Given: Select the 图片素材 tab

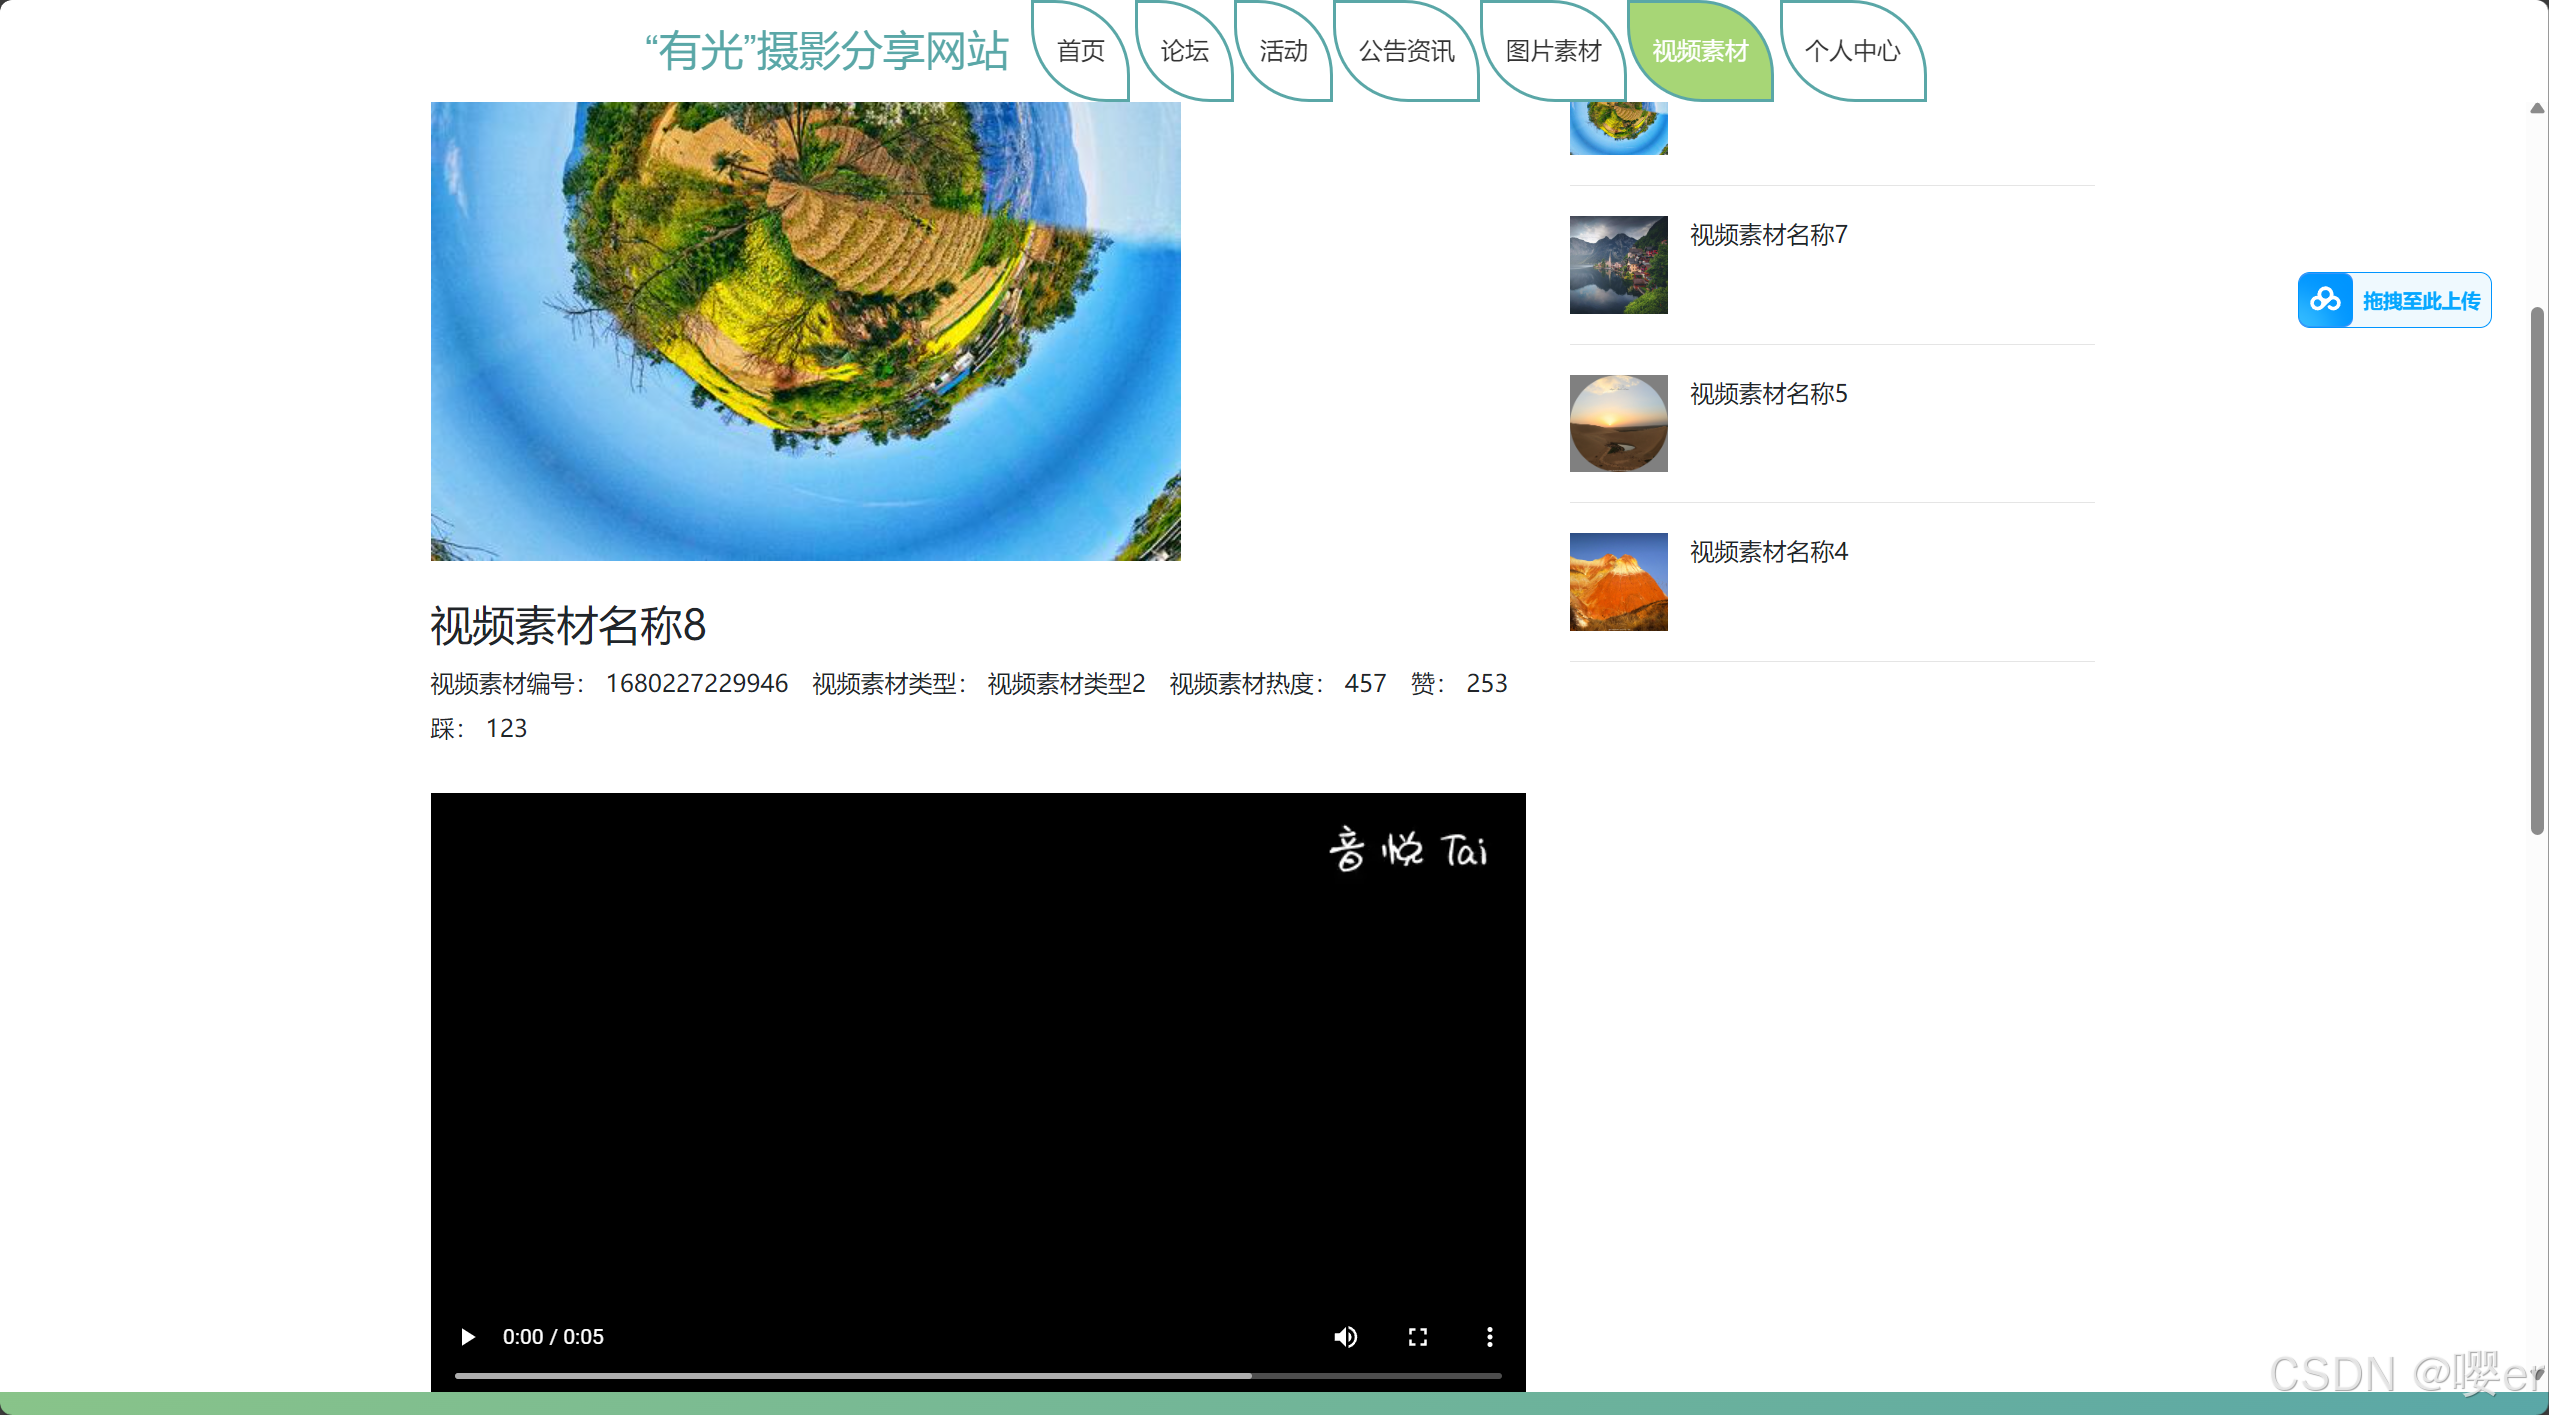Looking at the screenshot, I should click(1553, 51).
